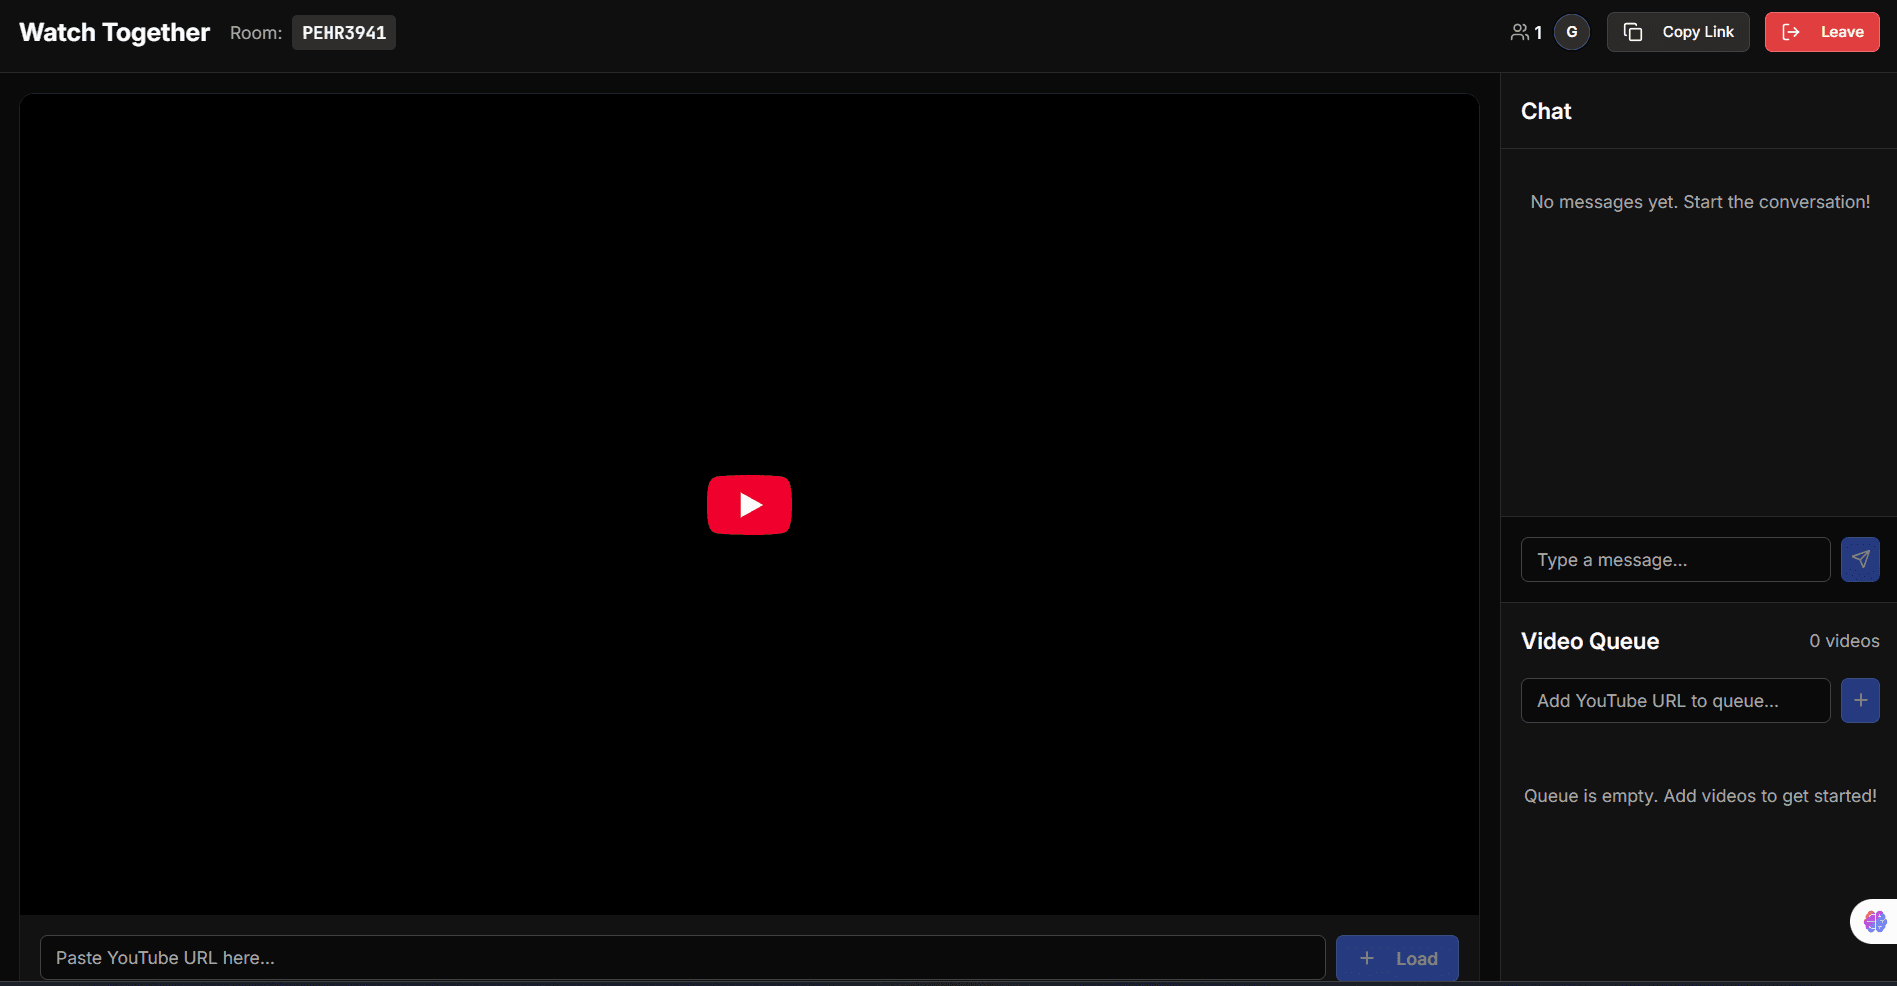
Task: Click the Watch Together title
Action: [115, 32]
